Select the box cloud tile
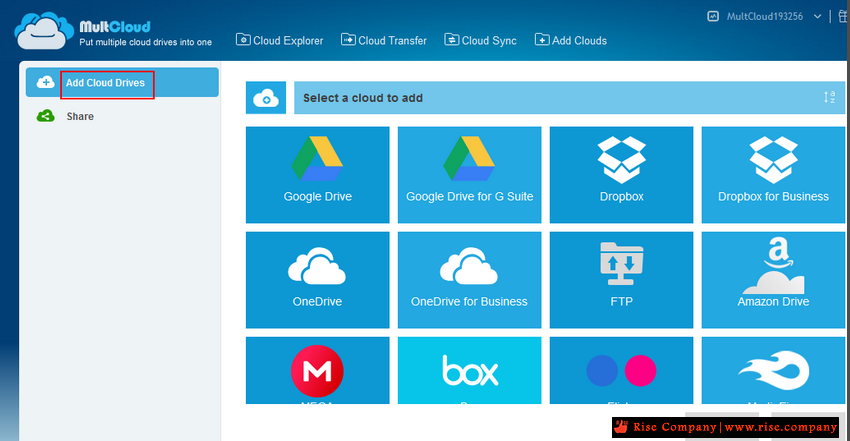The image size is (850, 441). [469, 371]
